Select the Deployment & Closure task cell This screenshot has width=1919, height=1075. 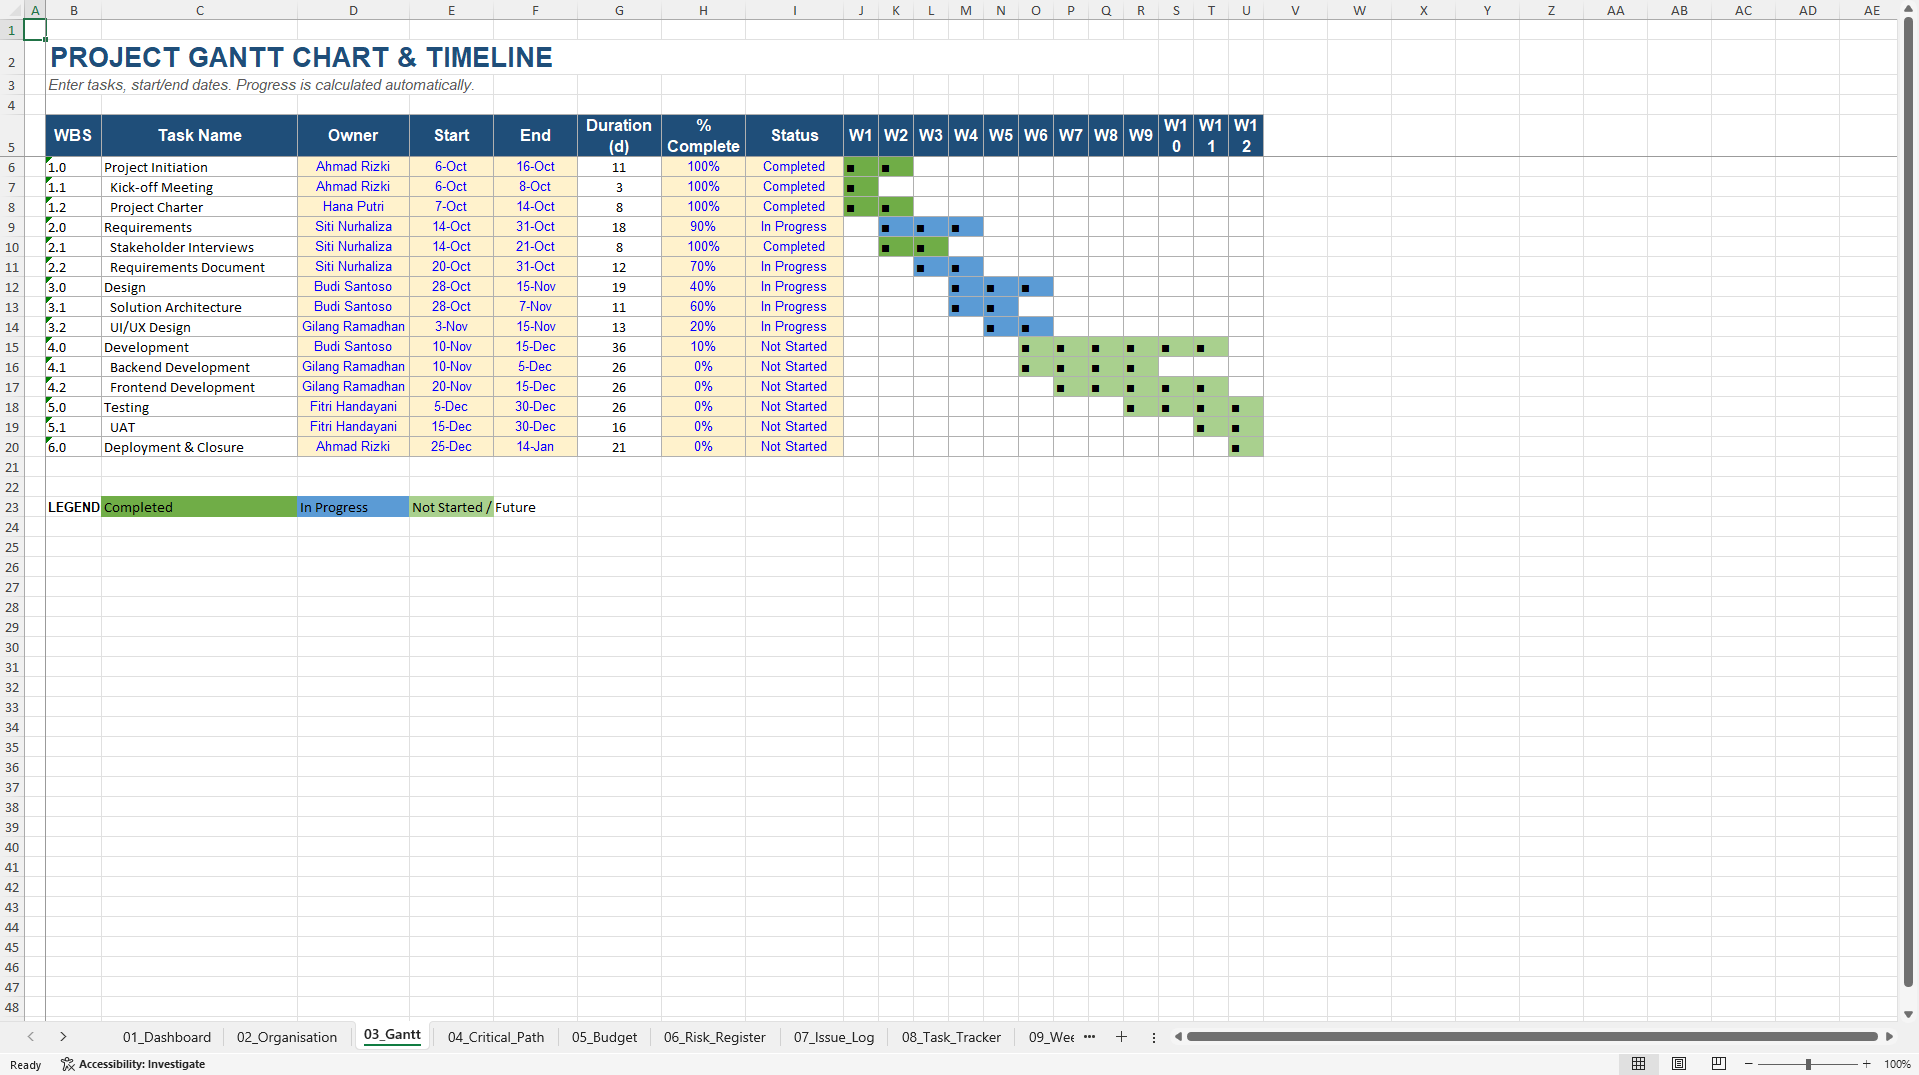click(x=199, y=447)
